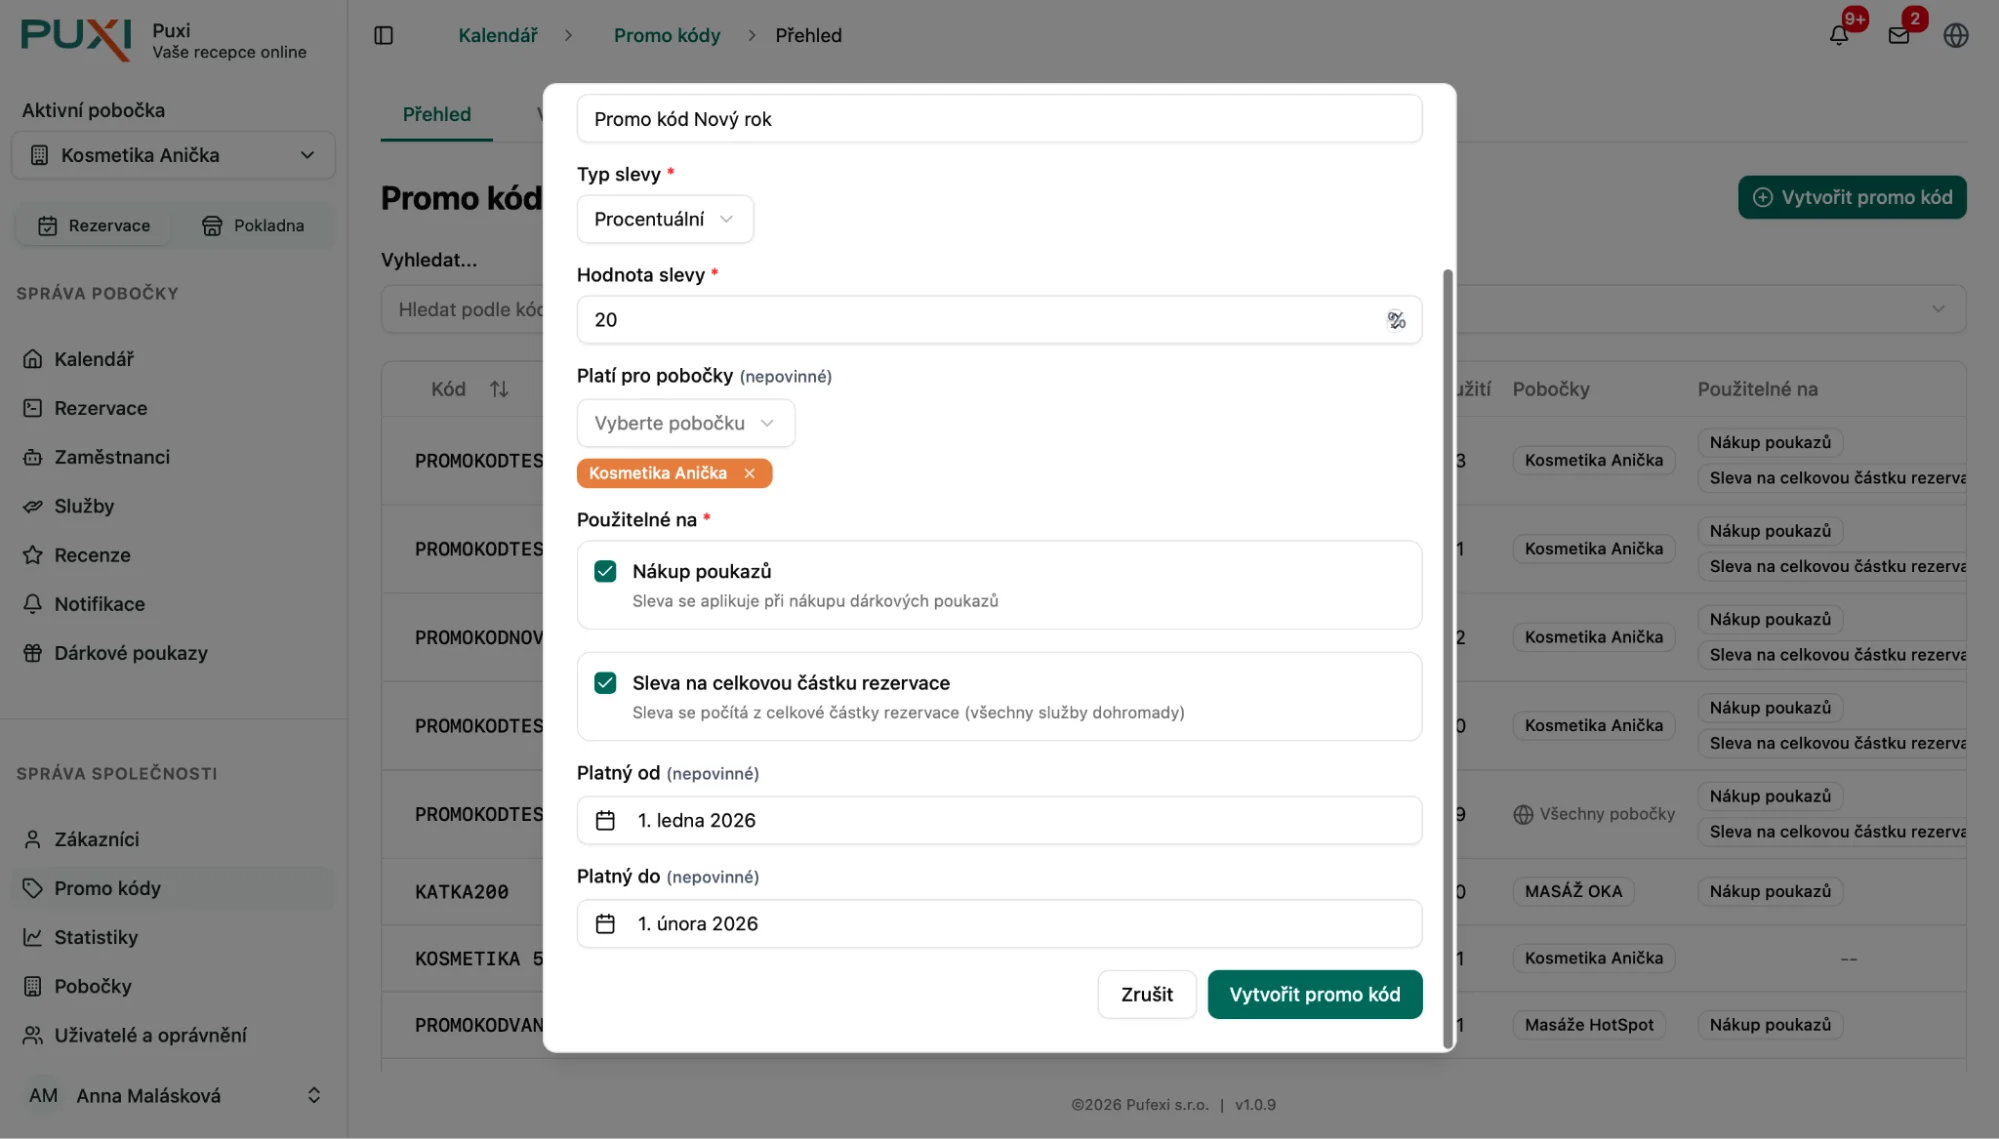Viewport: 1999px width, 1140px height.
Task: Open Vyberte pobočku dropdown
Action: click(x=685, y=423)
